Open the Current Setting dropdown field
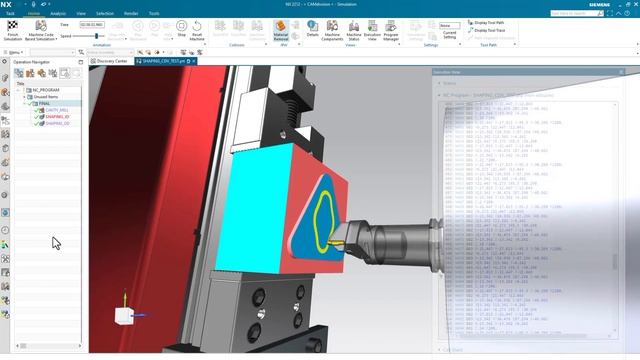The width and height of the screenshot is (640, 360). tap(449, 25)
